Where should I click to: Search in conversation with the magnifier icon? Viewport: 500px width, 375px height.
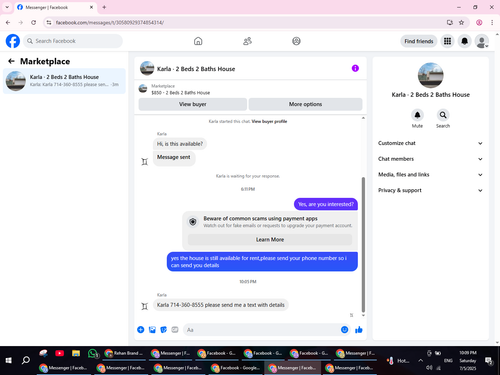[x=443, y=115]
